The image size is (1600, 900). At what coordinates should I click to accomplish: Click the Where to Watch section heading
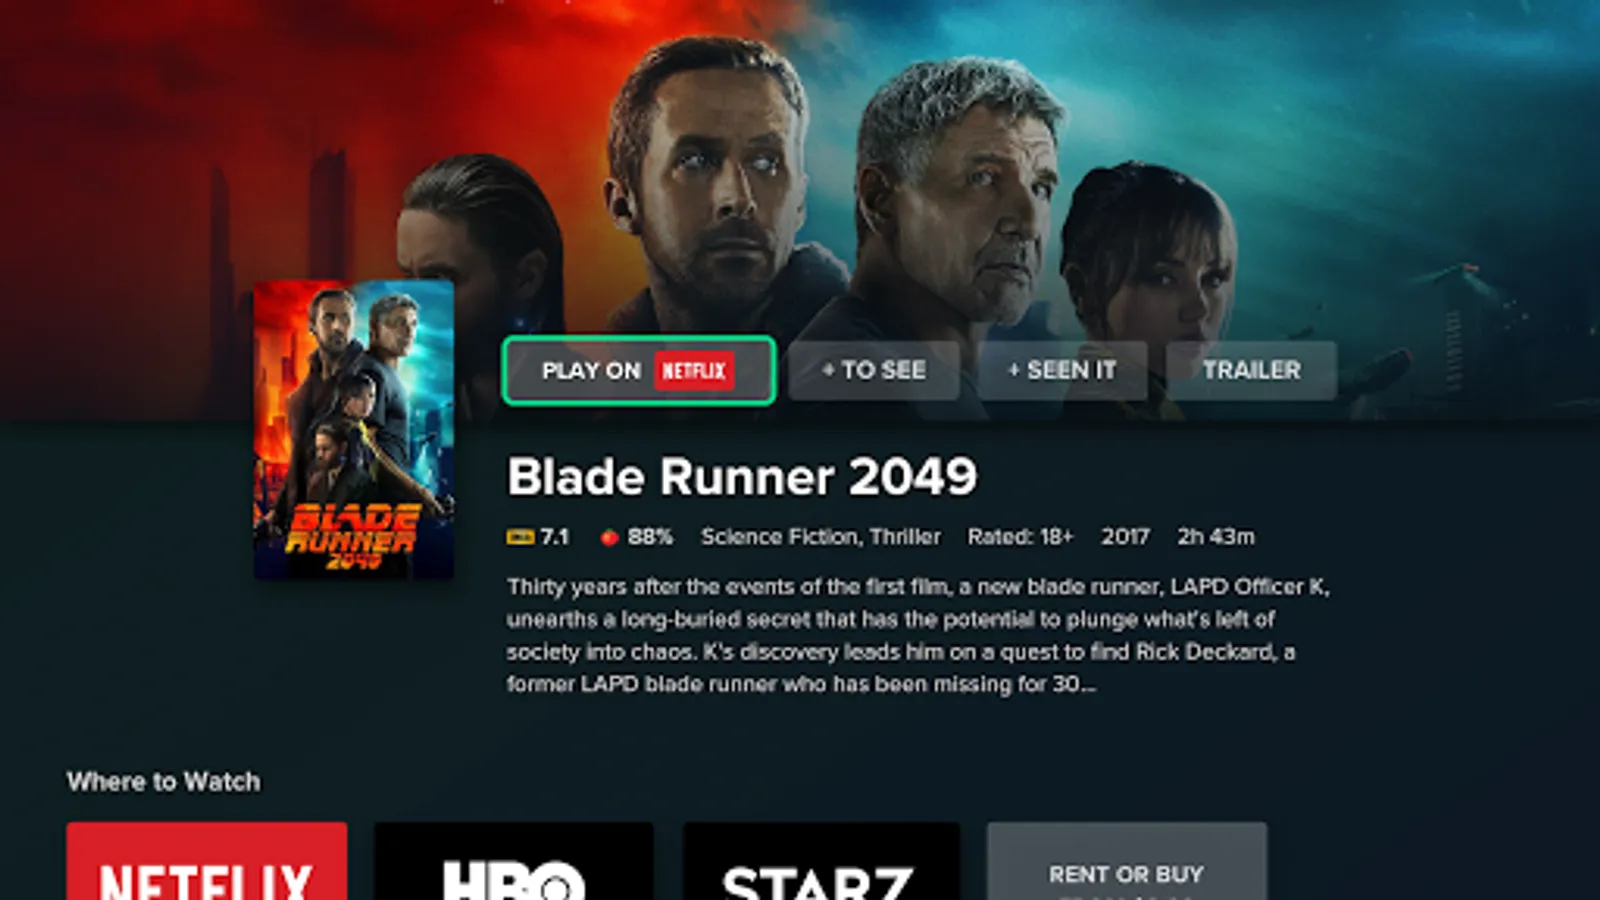pos(164,781)
